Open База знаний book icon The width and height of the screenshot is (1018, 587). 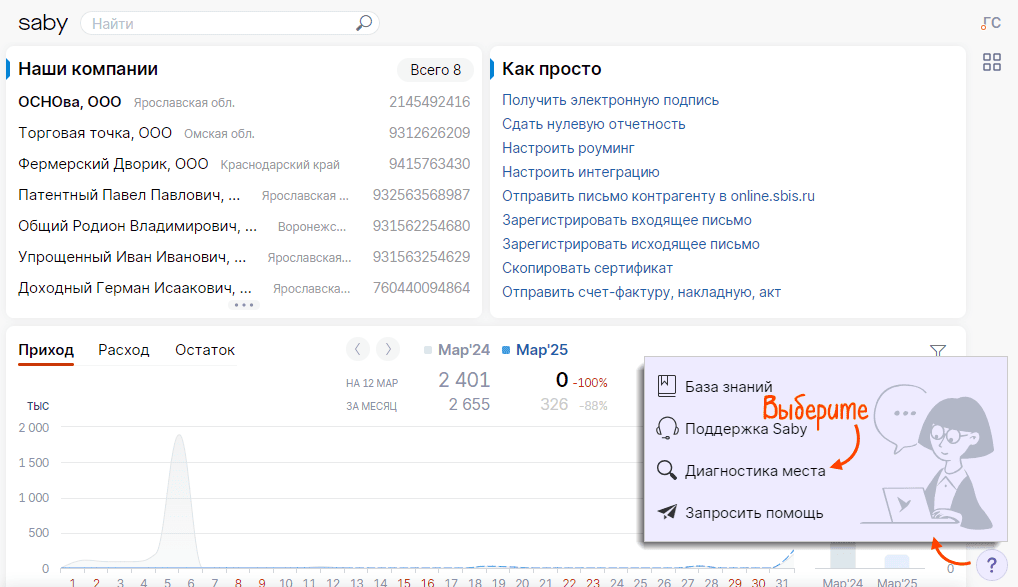(667, 386)
